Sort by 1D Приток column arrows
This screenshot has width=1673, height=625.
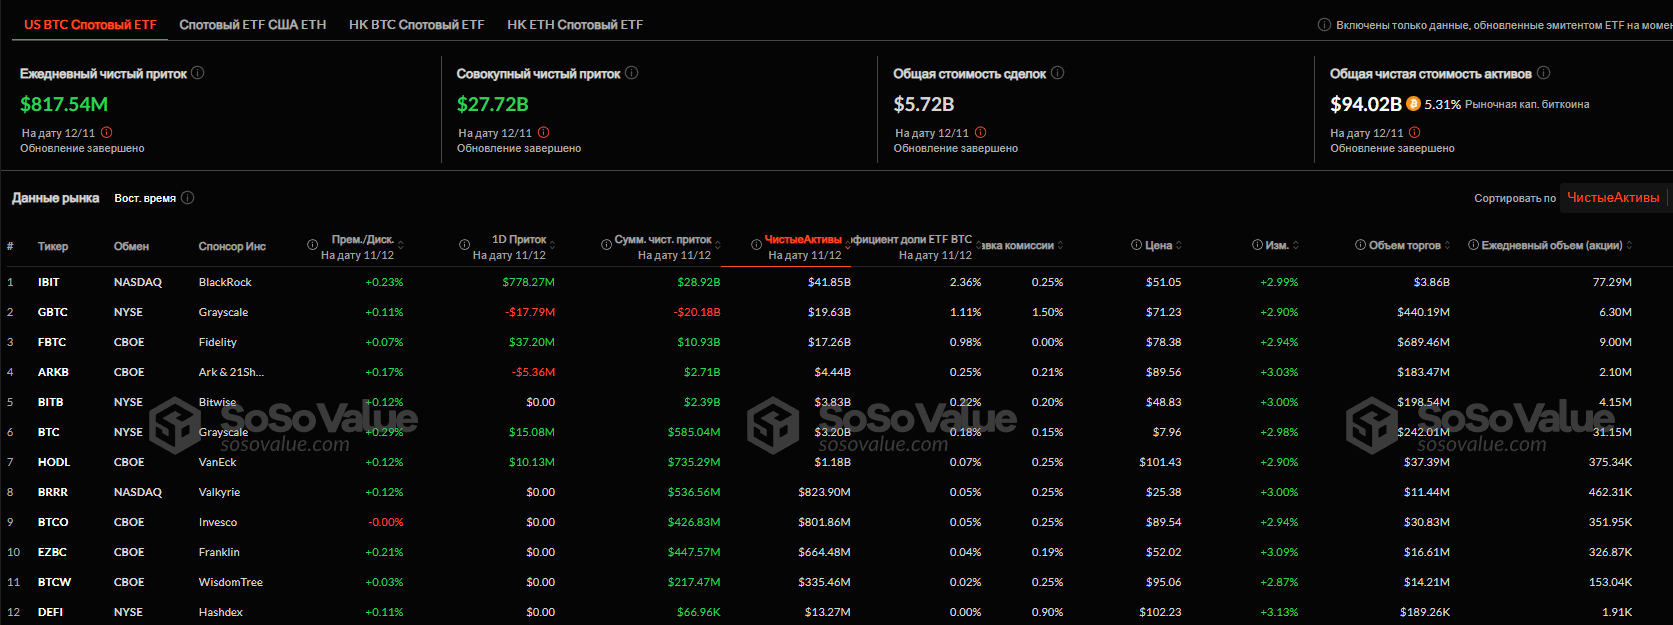552,245
